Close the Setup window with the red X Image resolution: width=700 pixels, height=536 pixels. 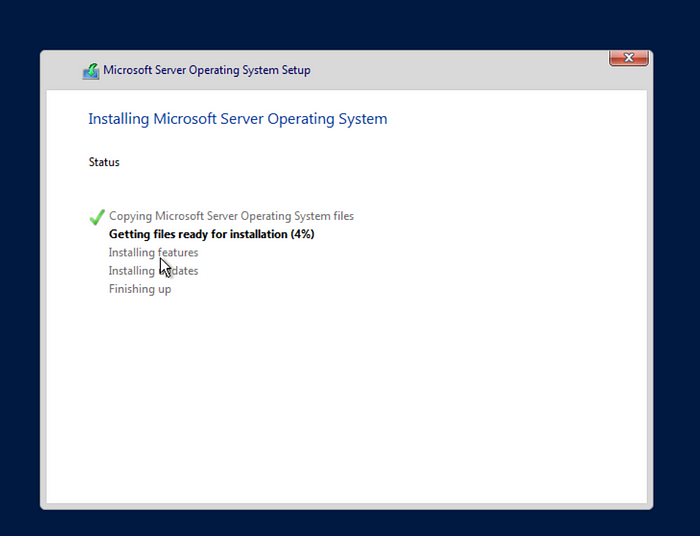(x=629, y=58)
